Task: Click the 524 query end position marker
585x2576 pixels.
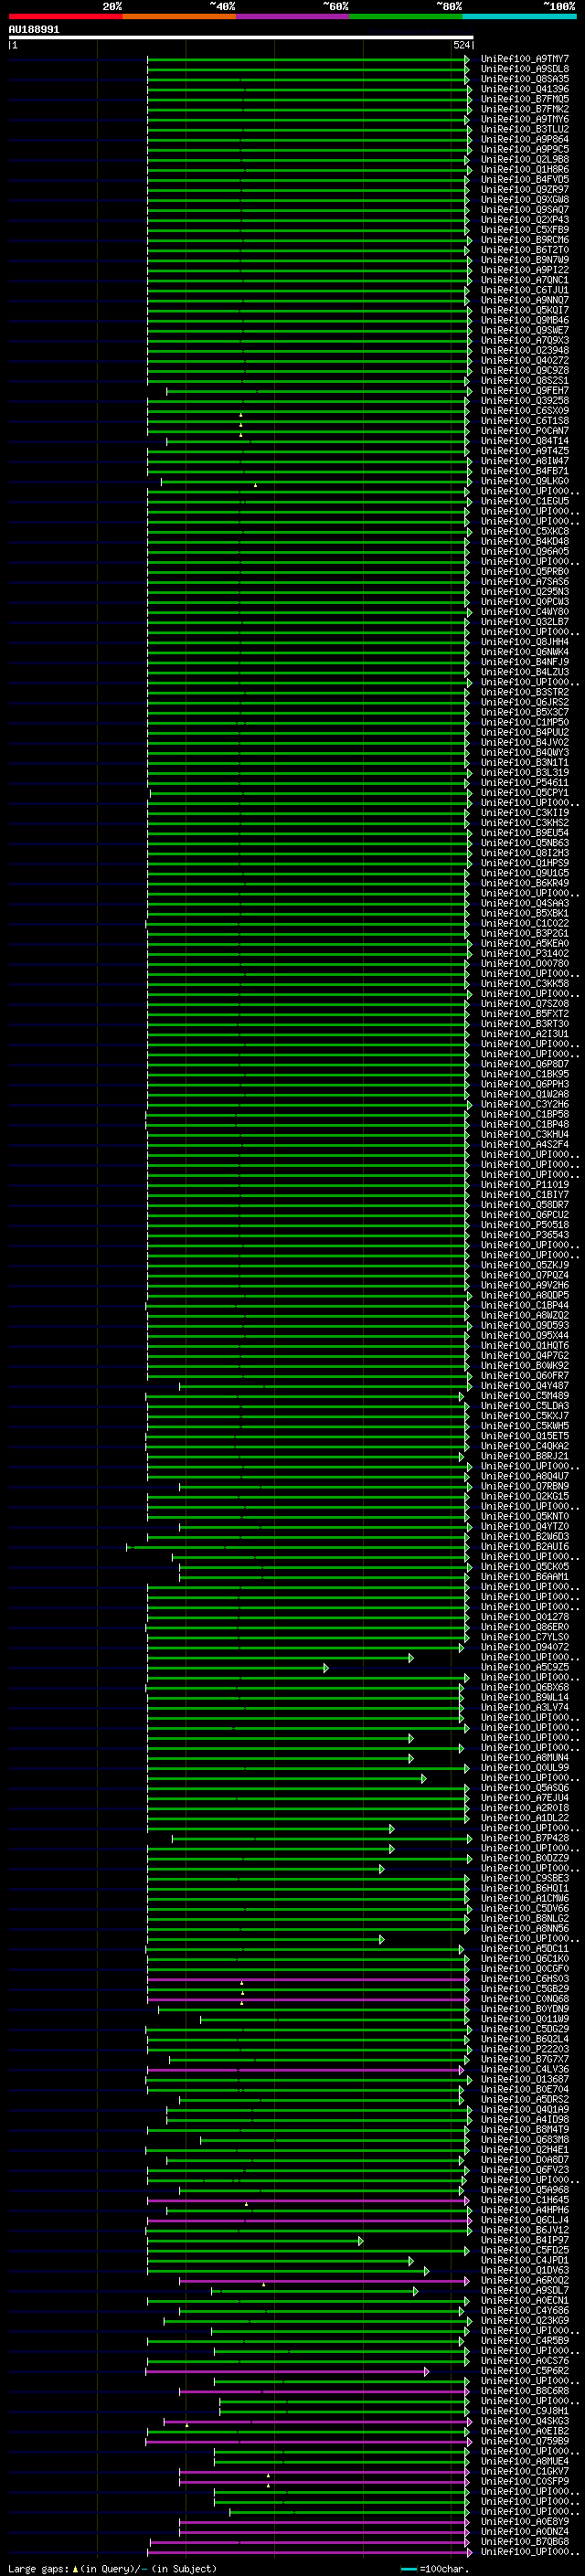Action: tap(462, 45)
